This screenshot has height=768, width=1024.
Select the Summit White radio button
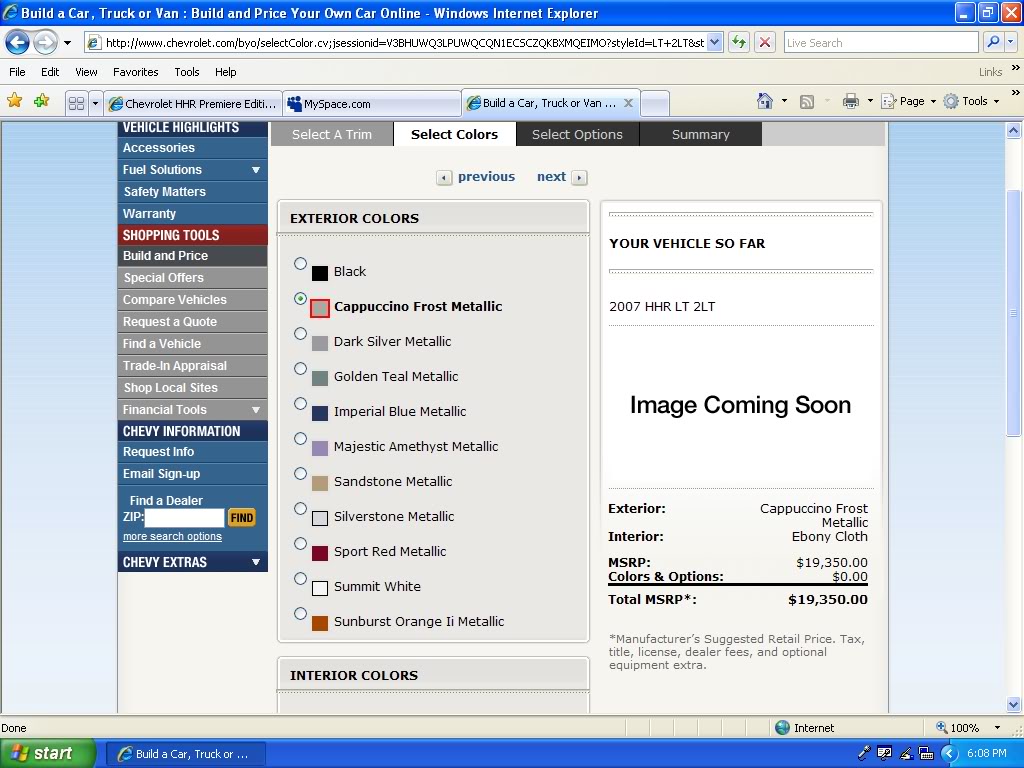(x=300, y=578)
